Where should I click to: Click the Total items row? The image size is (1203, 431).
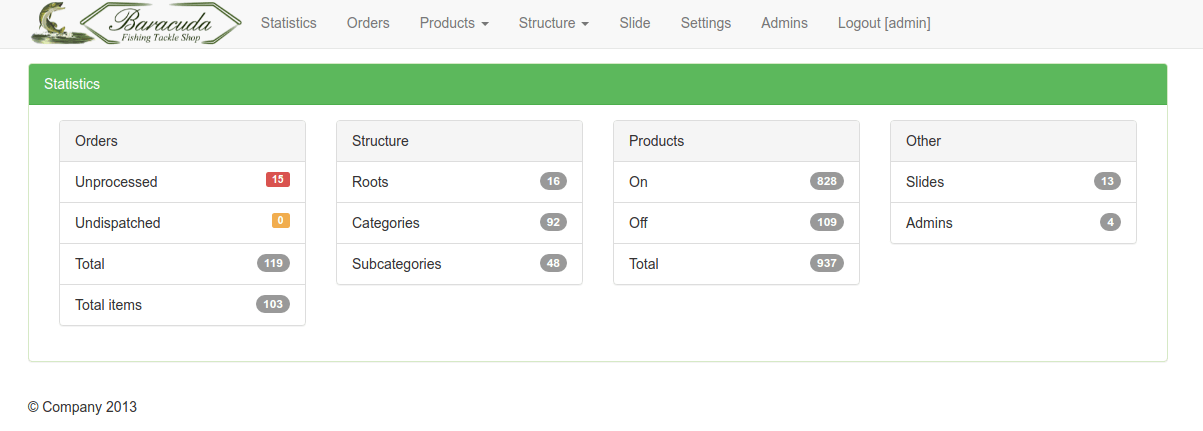182,305
